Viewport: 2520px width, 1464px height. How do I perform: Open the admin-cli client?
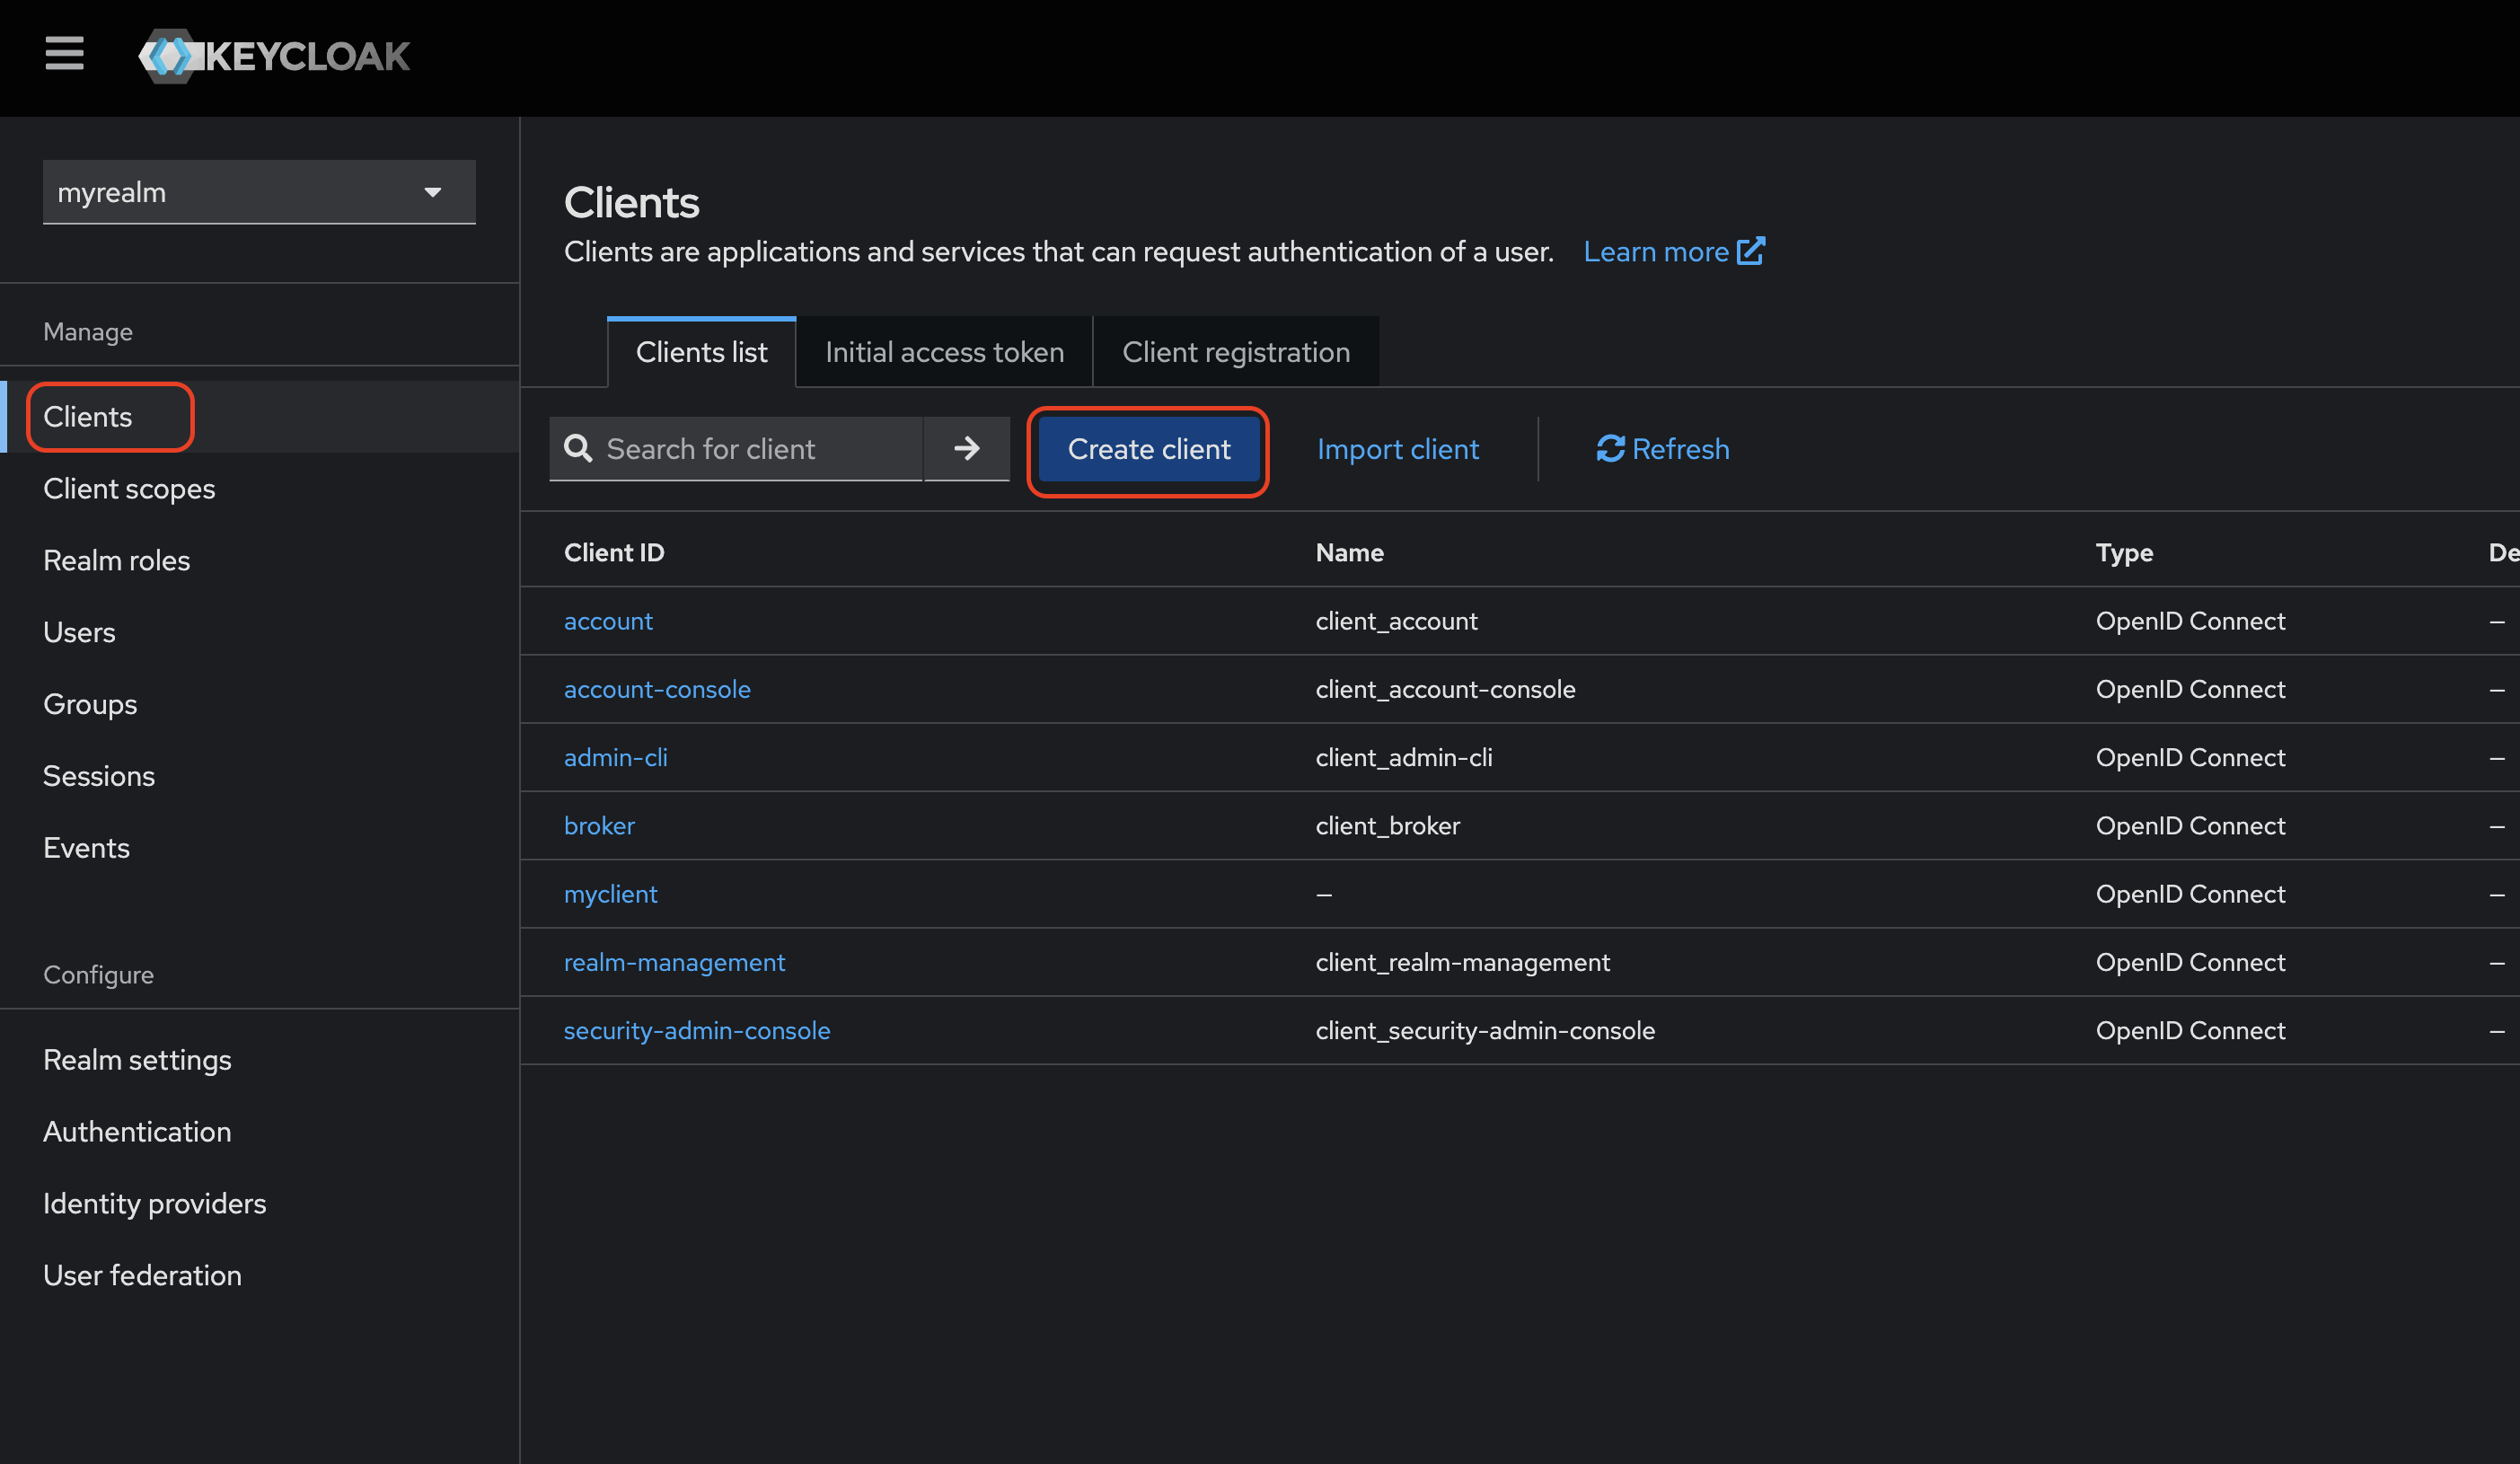pyautogui.click(x=616, y=757)
